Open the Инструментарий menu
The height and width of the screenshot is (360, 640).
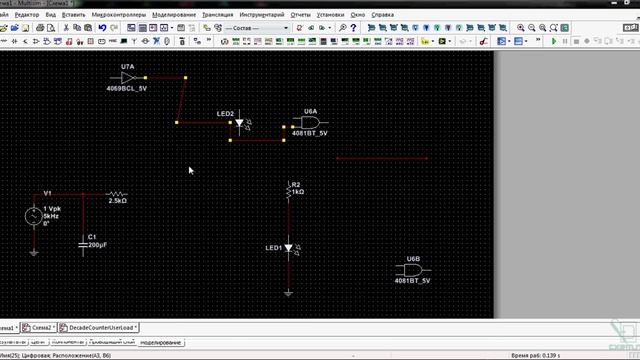tap(262, 15)
